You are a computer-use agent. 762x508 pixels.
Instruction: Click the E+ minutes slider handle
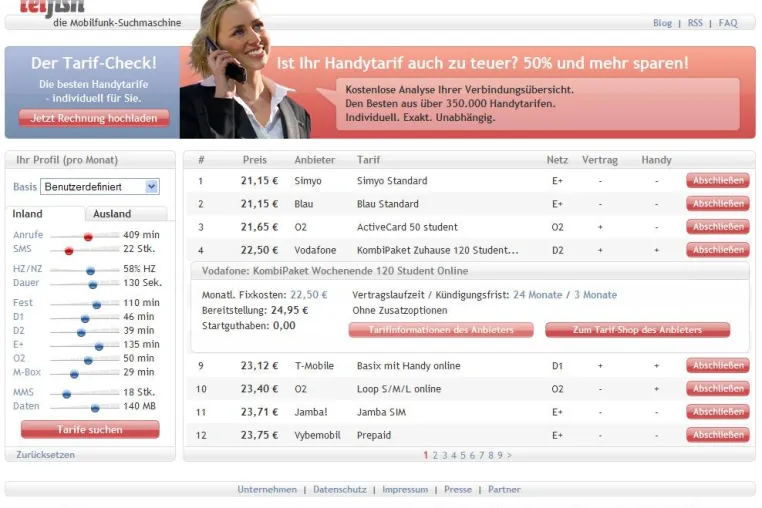(x=99, y=347)
